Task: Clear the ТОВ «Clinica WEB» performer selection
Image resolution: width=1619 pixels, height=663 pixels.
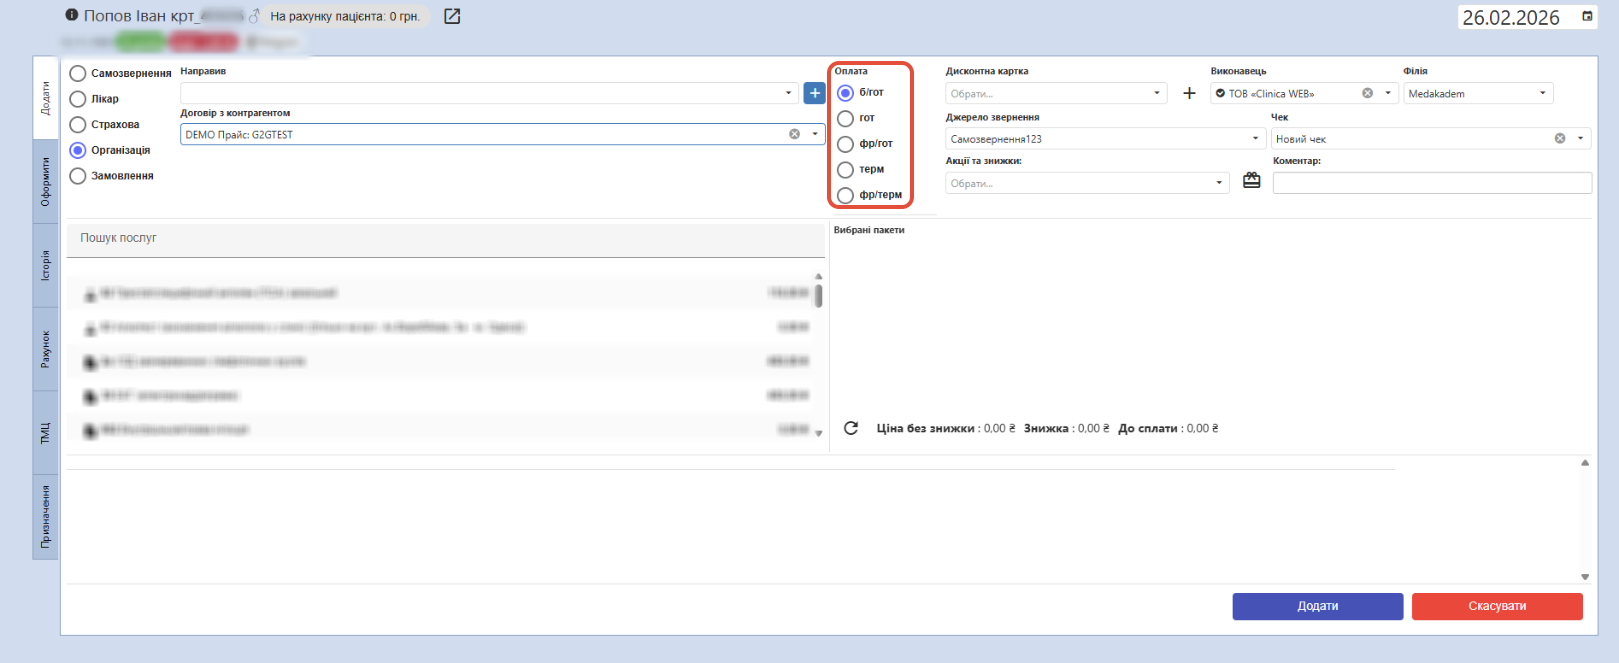Action: tap(1367, 93)
